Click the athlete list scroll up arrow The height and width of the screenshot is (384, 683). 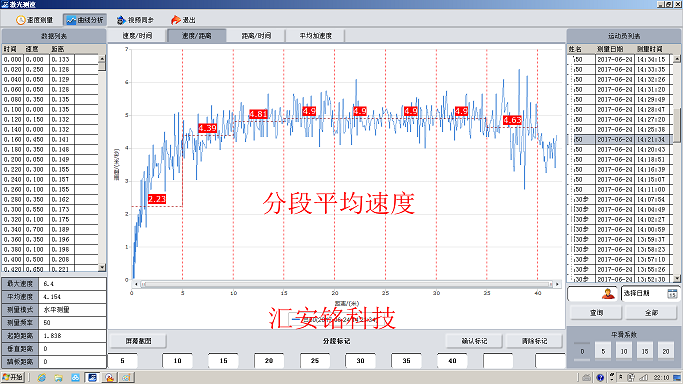click(677, 58)
